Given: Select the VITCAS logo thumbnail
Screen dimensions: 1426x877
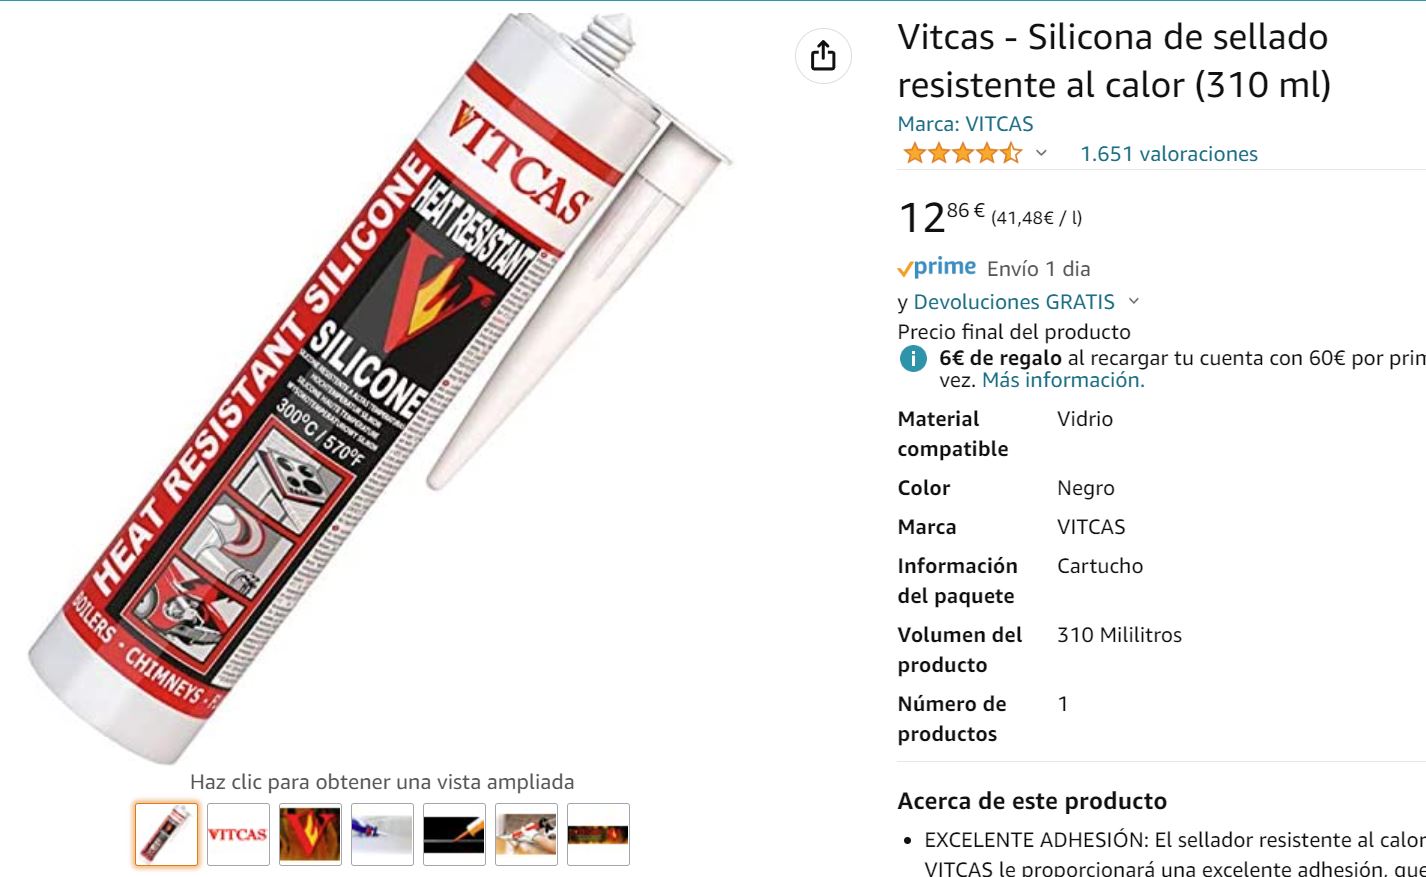Looking at the screenshot, I should point(238,834).
